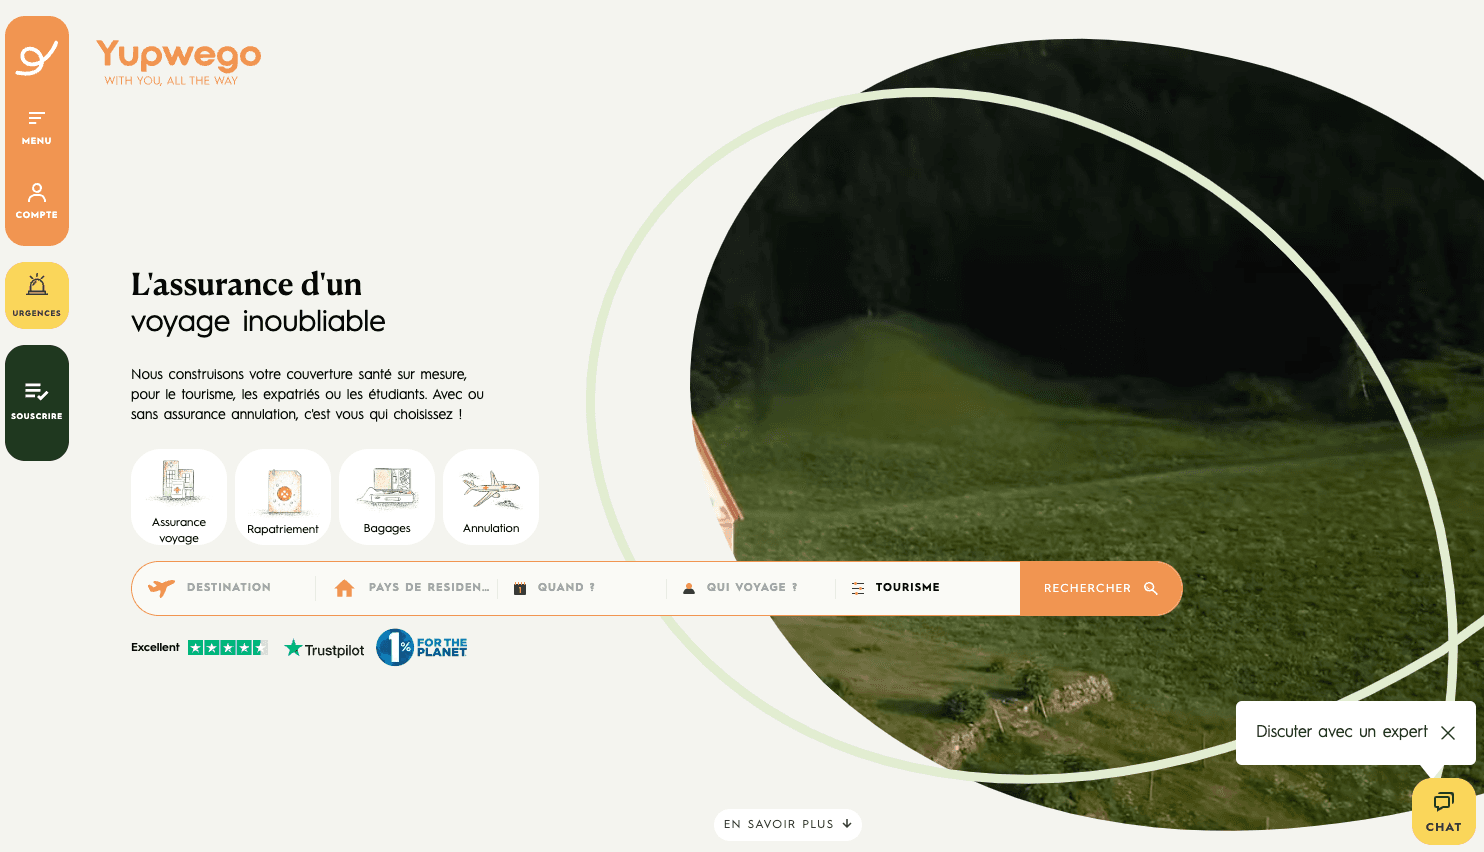Click the calendar icon beside Quand
Screen dimensions: 1484x852
(520, 588)
